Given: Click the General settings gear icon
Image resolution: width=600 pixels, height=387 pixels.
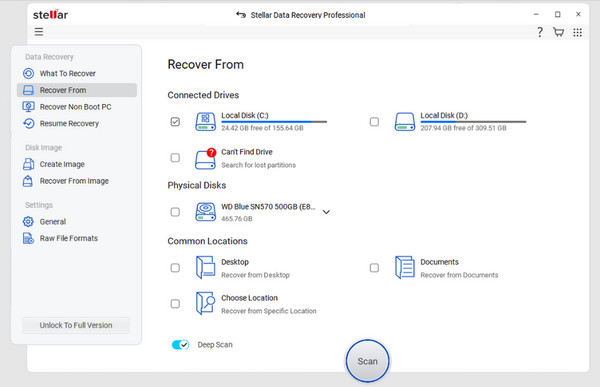Looking at the screenshot, I should (28, 221).
